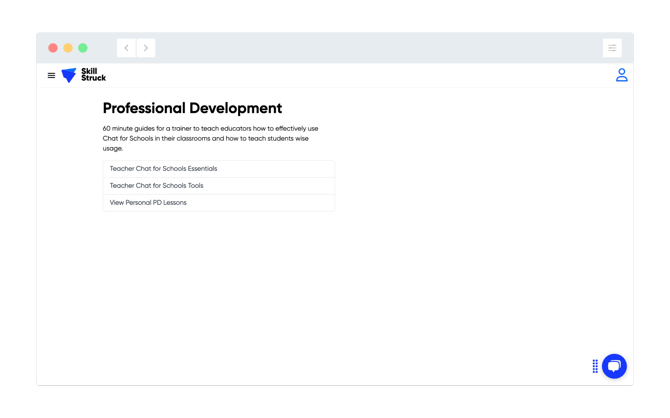Select View Personal PD Lessons
The image size is (670, 418).
148,203
